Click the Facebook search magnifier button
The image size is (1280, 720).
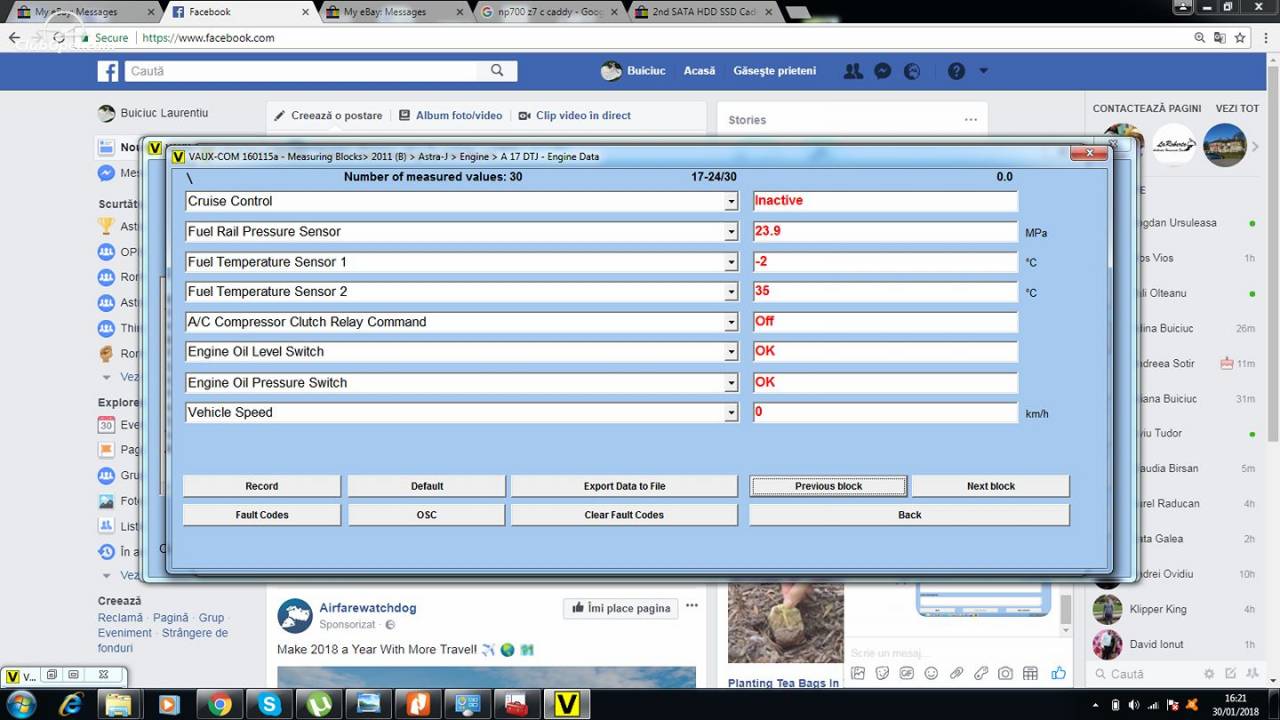click(497, 71)
